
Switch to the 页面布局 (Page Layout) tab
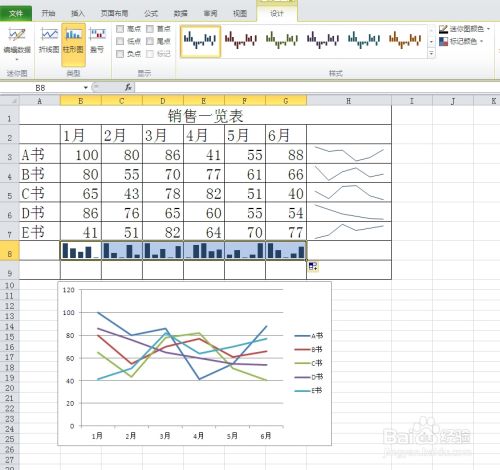tap(114, 13)
